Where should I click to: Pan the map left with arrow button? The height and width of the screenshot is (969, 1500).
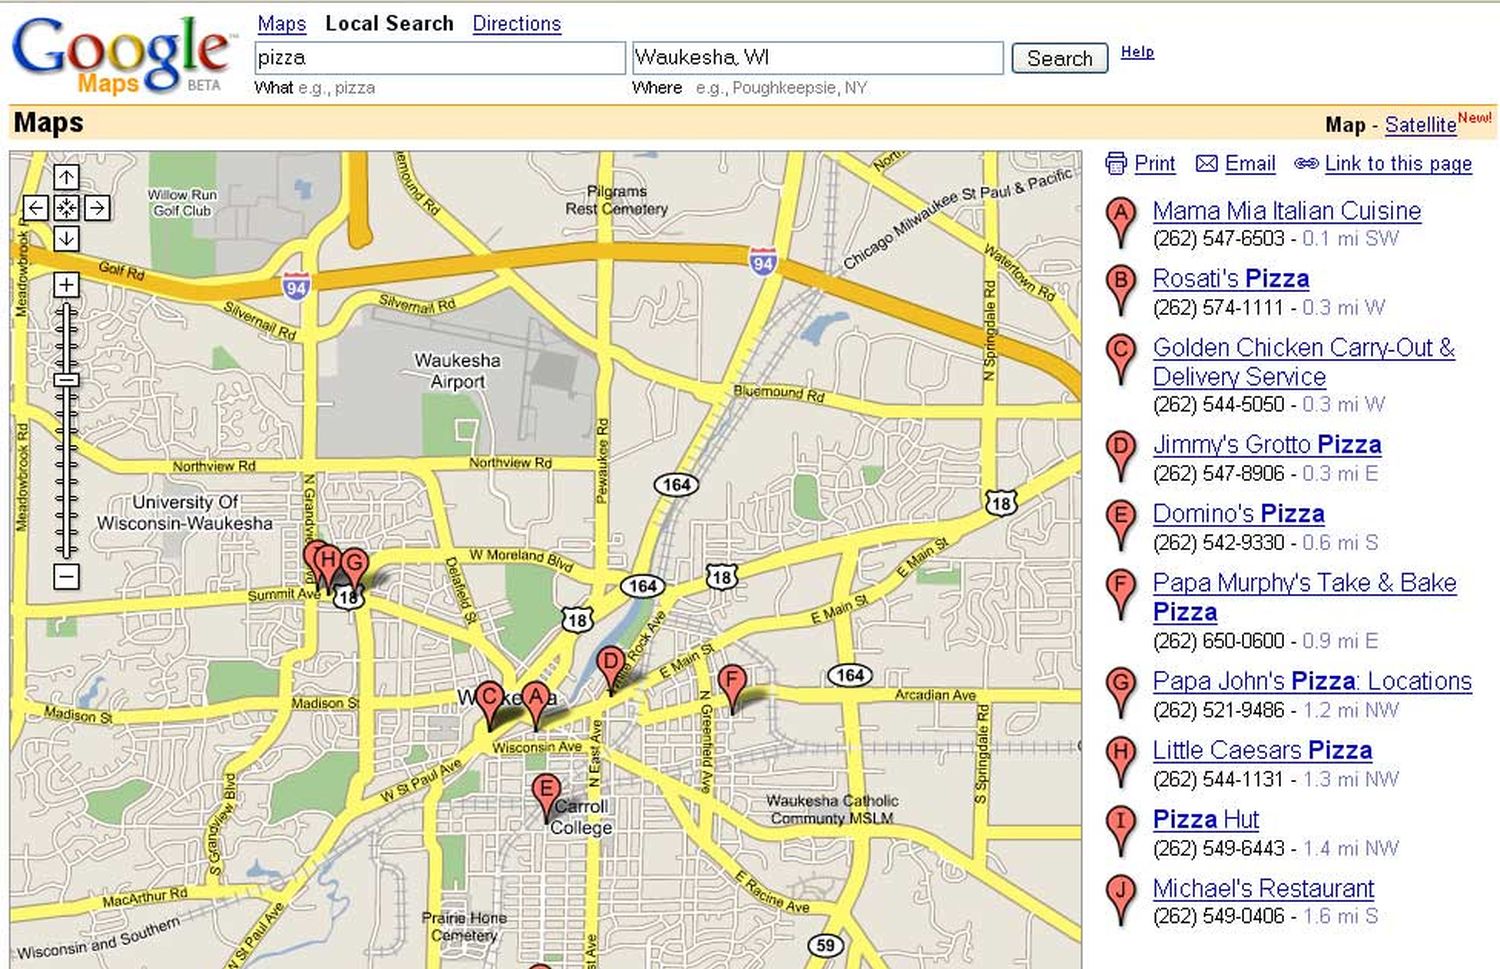click(36, 208)
